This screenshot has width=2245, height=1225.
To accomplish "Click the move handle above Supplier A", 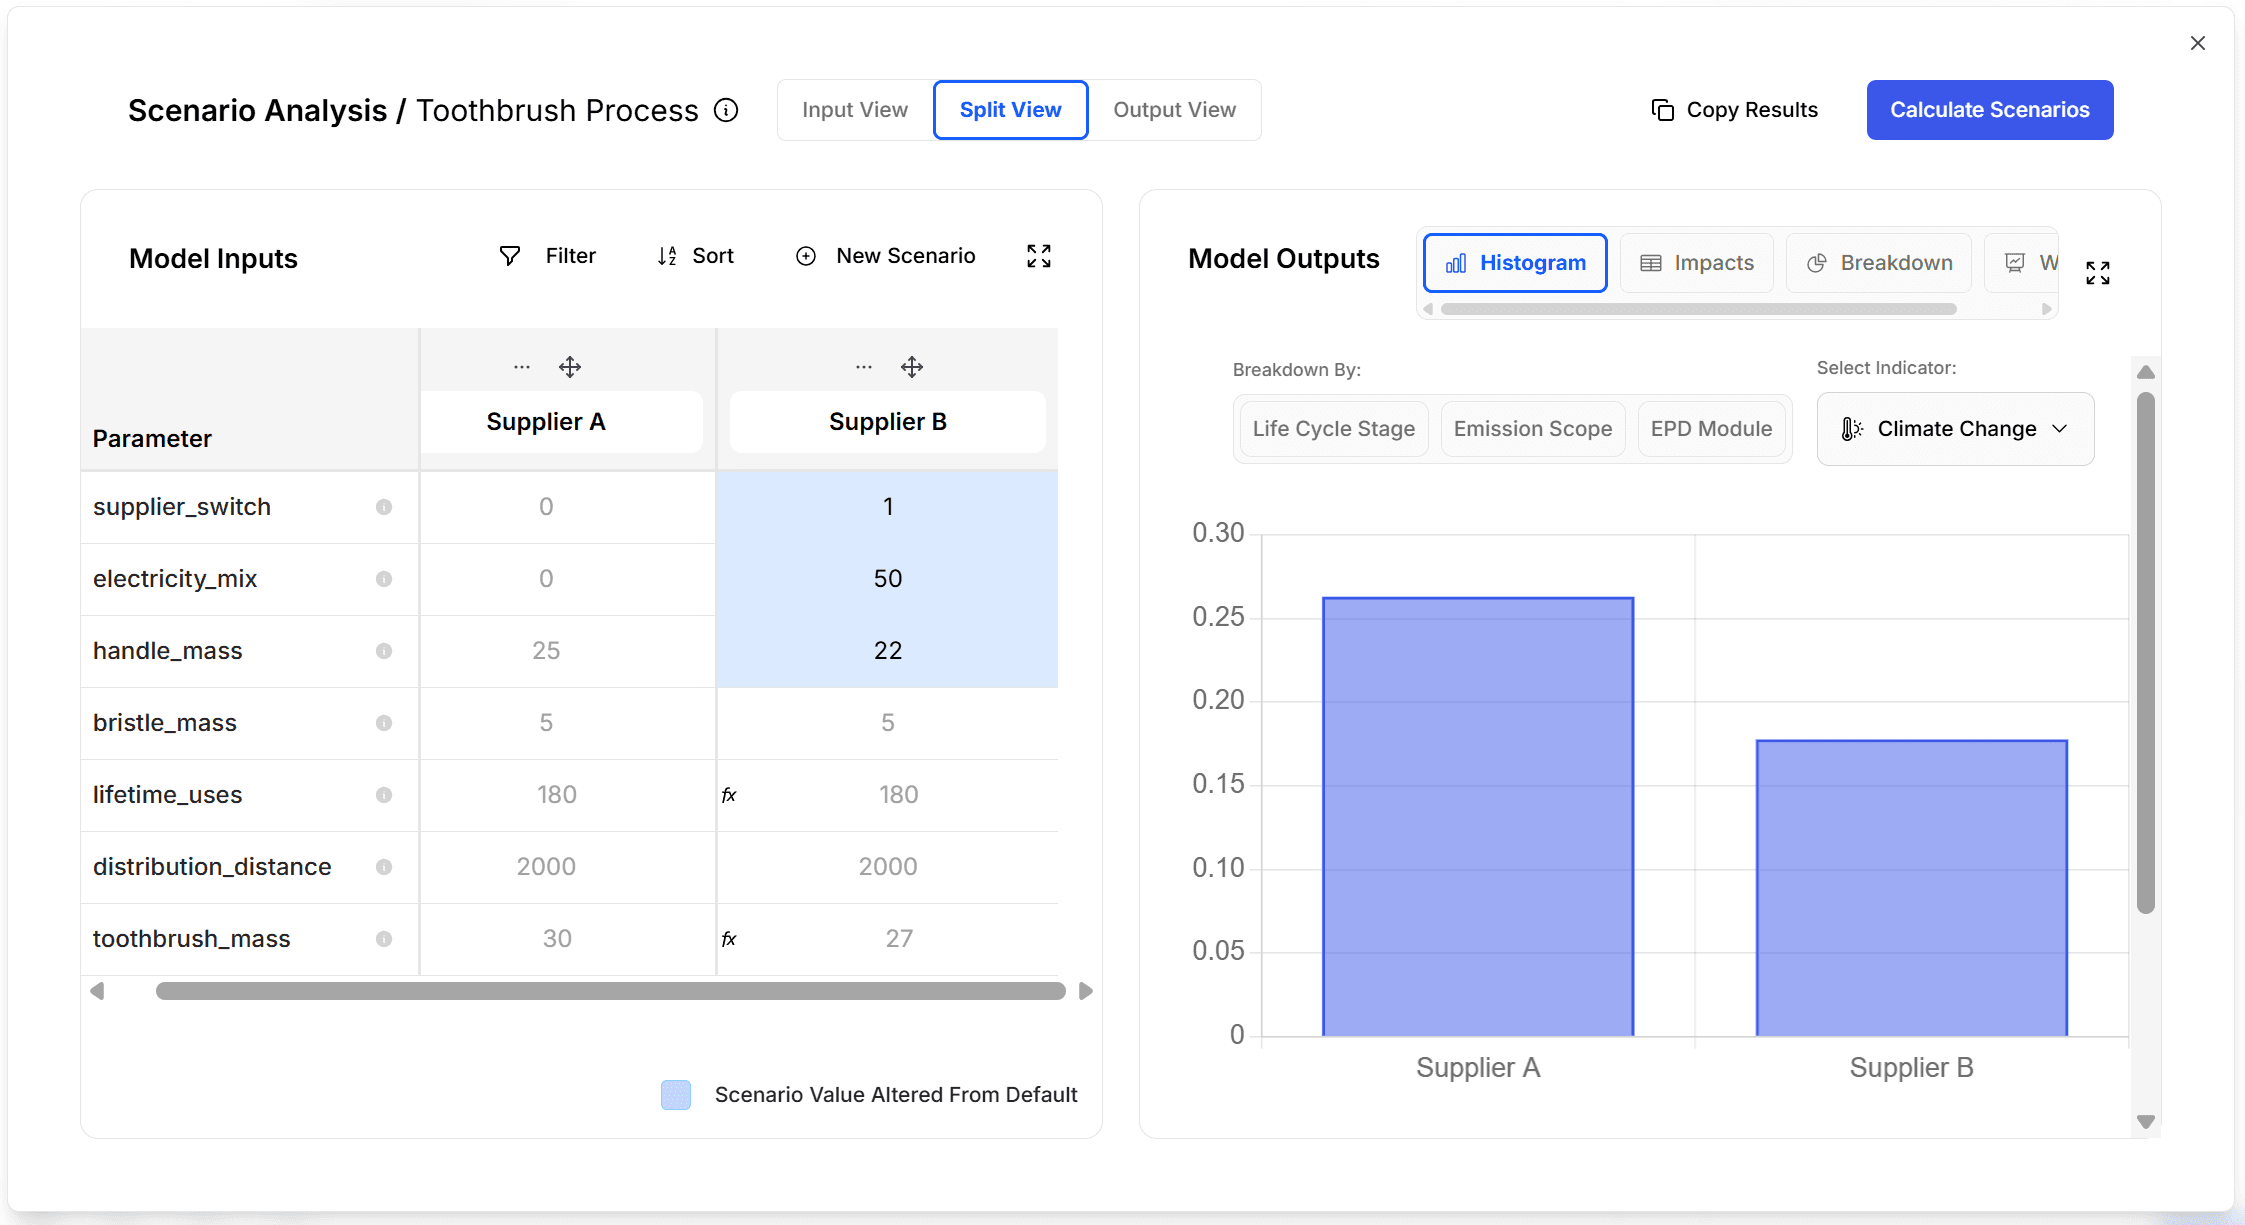I will pyautogui.click(x=570, y=367).
